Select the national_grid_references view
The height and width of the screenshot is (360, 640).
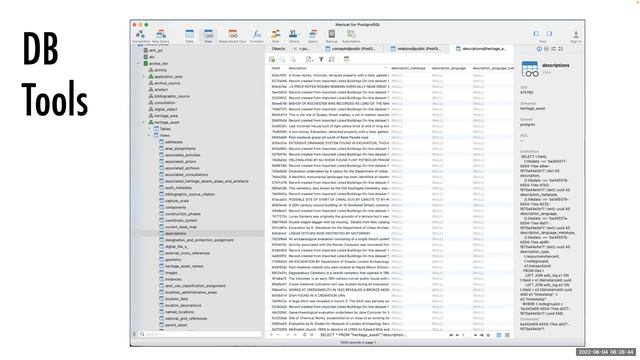186,318
